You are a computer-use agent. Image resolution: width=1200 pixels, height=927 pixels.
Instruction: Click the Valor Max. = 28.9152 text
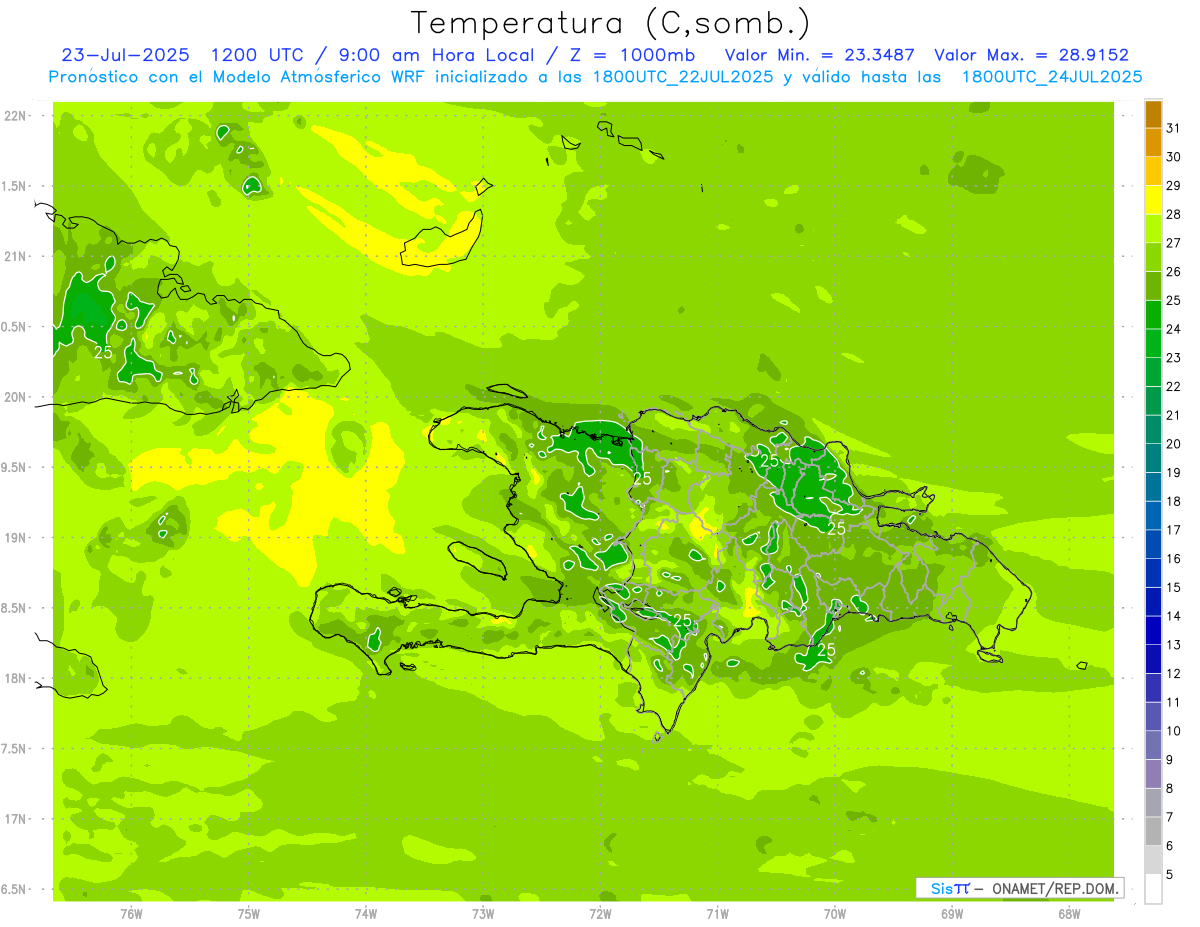click(1031, 55)
